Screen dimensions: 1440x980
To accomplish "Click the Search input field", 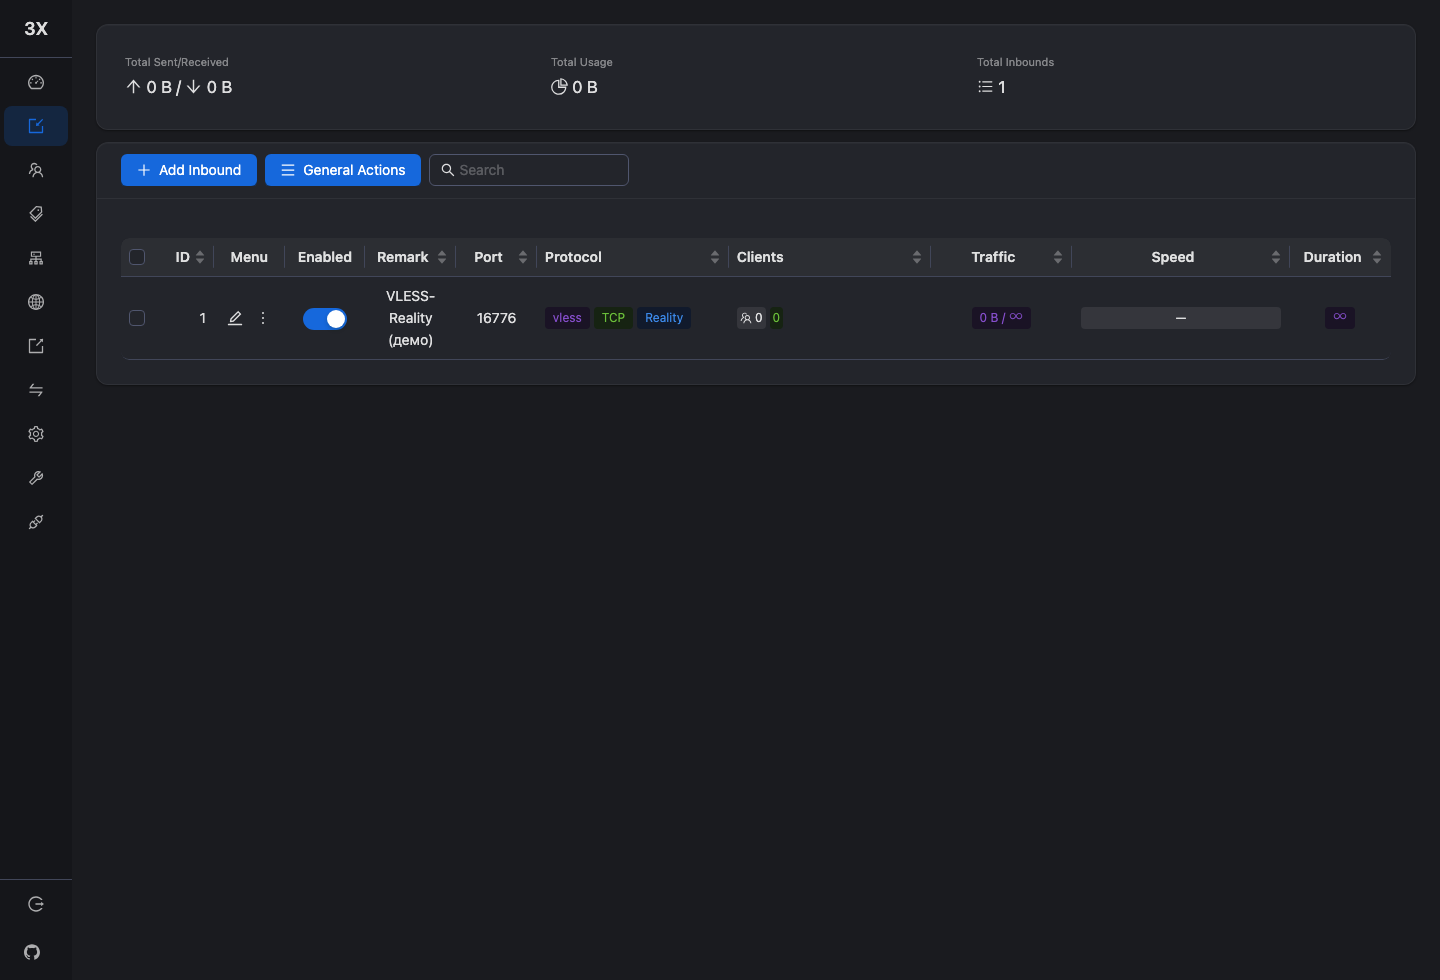I will pos(529,170).
